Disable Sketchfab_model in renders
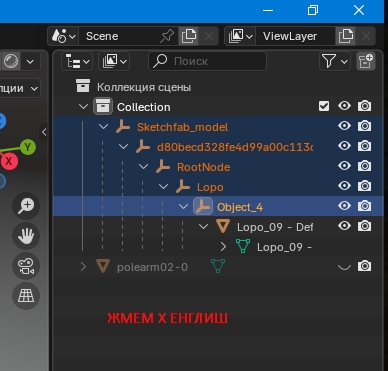The width and height of the screenshot is (388, 371). click(365, 126)
